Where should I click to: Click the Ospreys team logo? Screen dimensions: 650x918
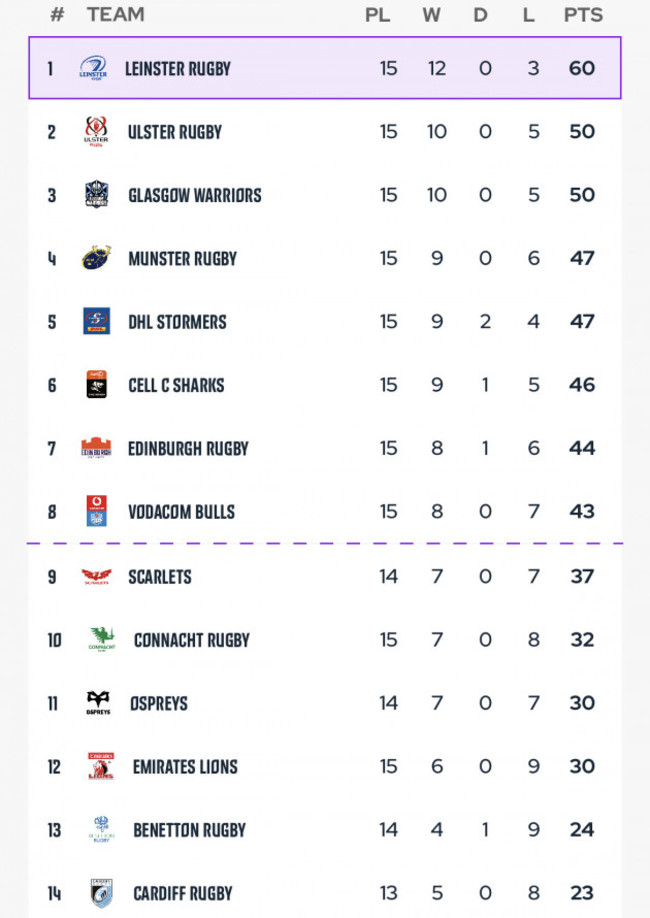[96, 703]
